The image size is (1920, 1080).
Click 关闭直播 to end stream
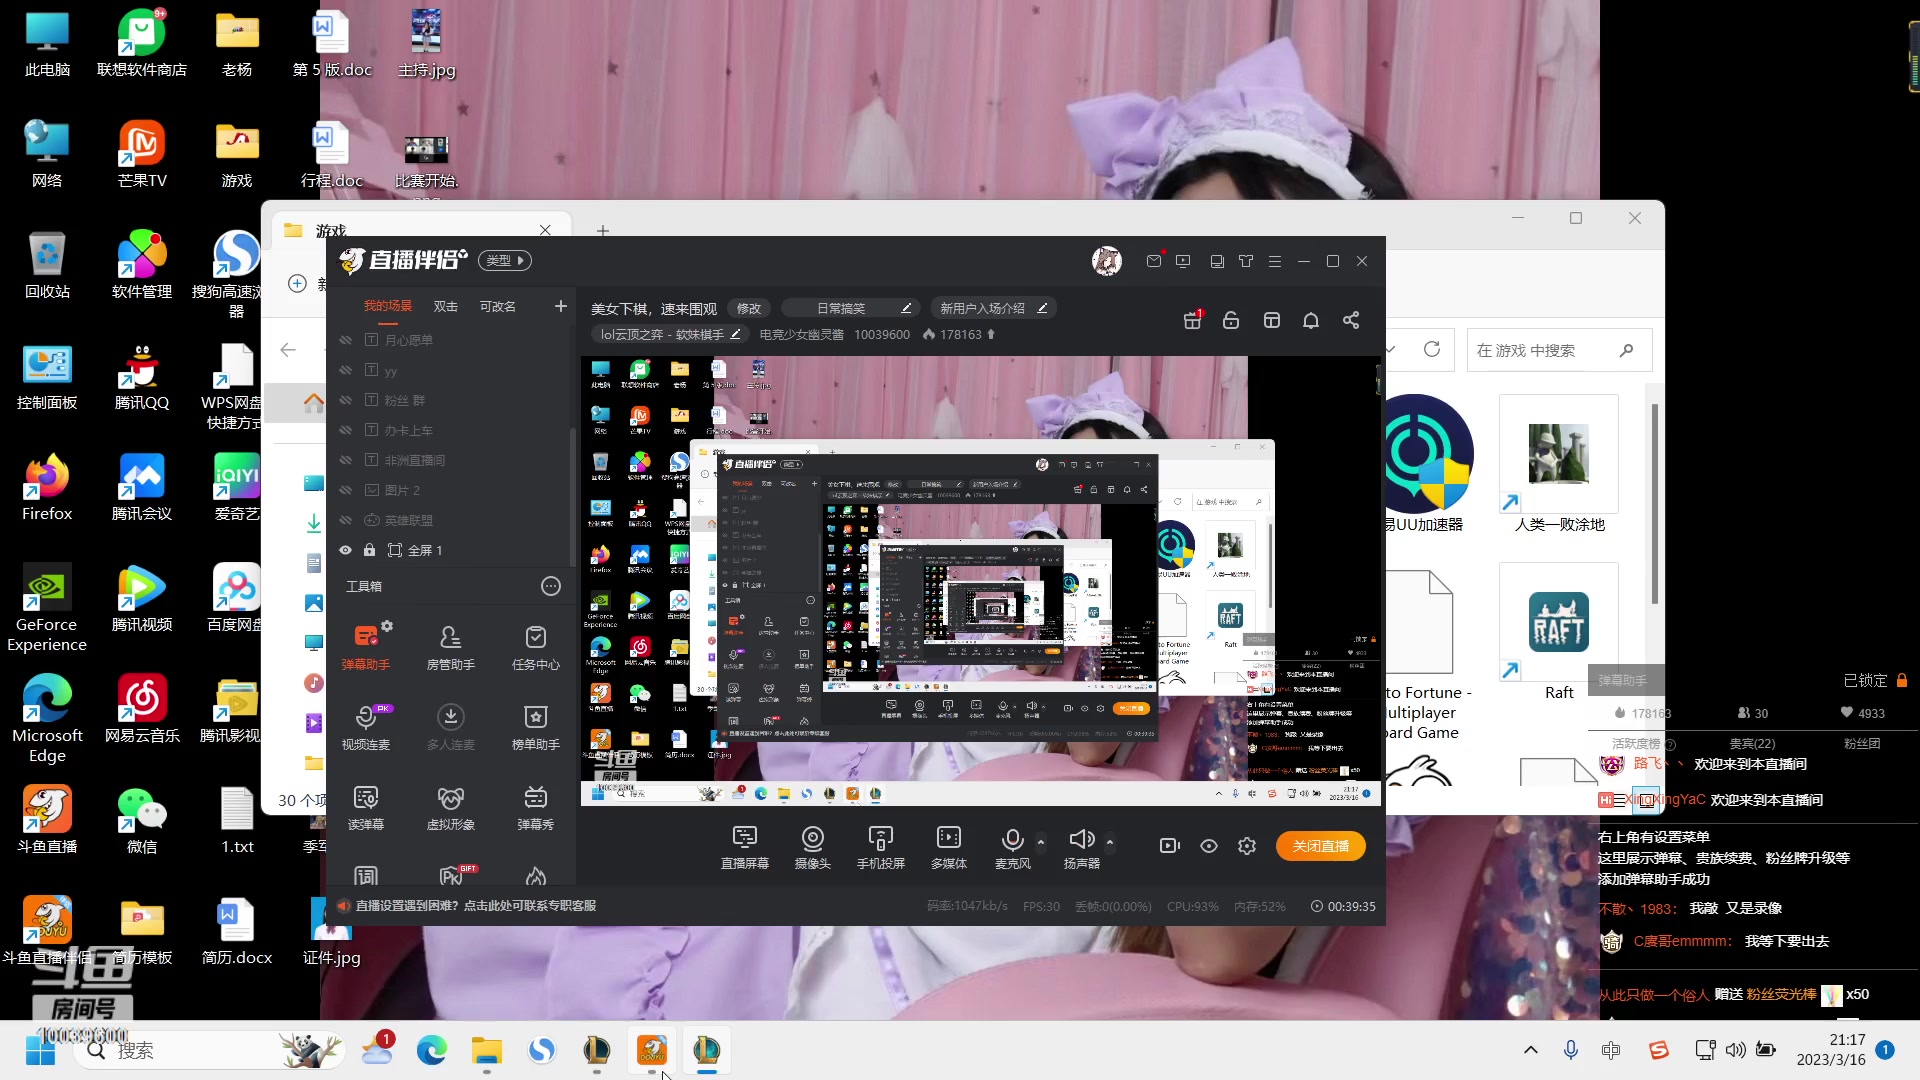[x=1321, y=846]
